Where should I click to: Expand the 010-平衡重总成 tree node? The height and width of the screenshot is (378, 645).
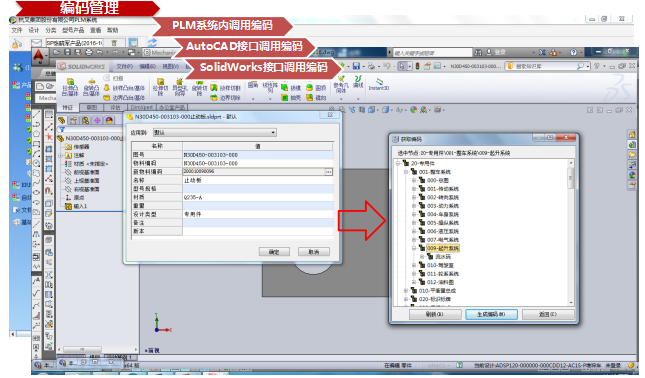point(406,290)
